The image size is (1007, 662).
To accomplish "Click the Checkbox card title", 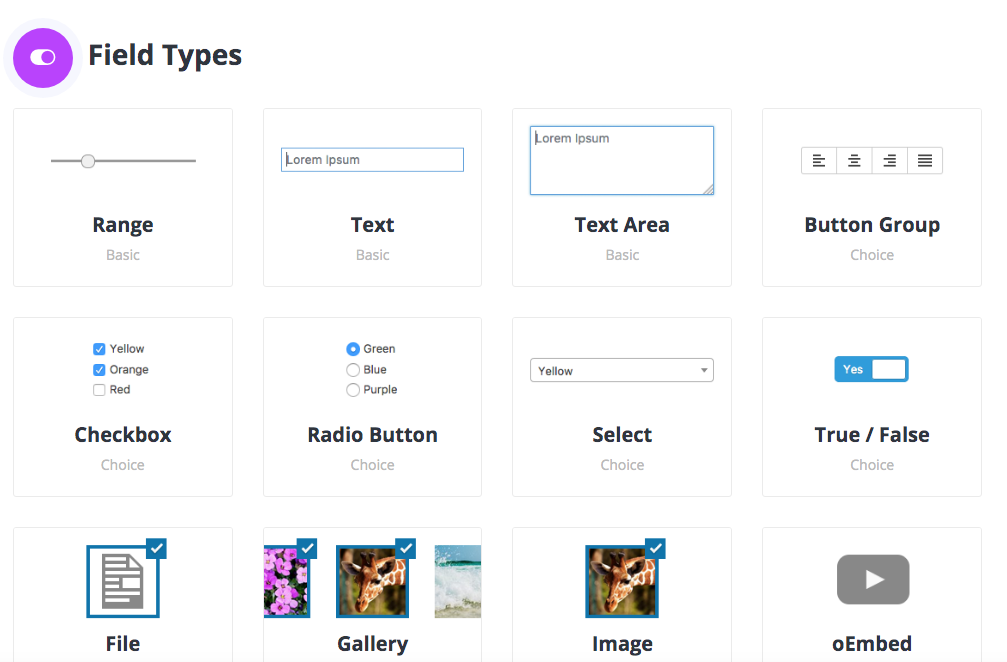I will tap(123, 435).
